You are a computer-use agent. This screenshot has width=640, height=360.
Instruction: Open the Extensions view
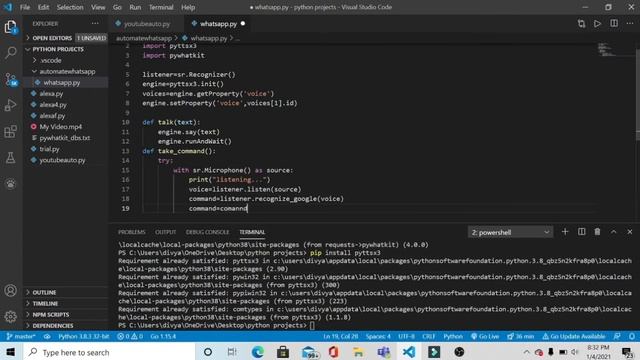click(11, 131)
